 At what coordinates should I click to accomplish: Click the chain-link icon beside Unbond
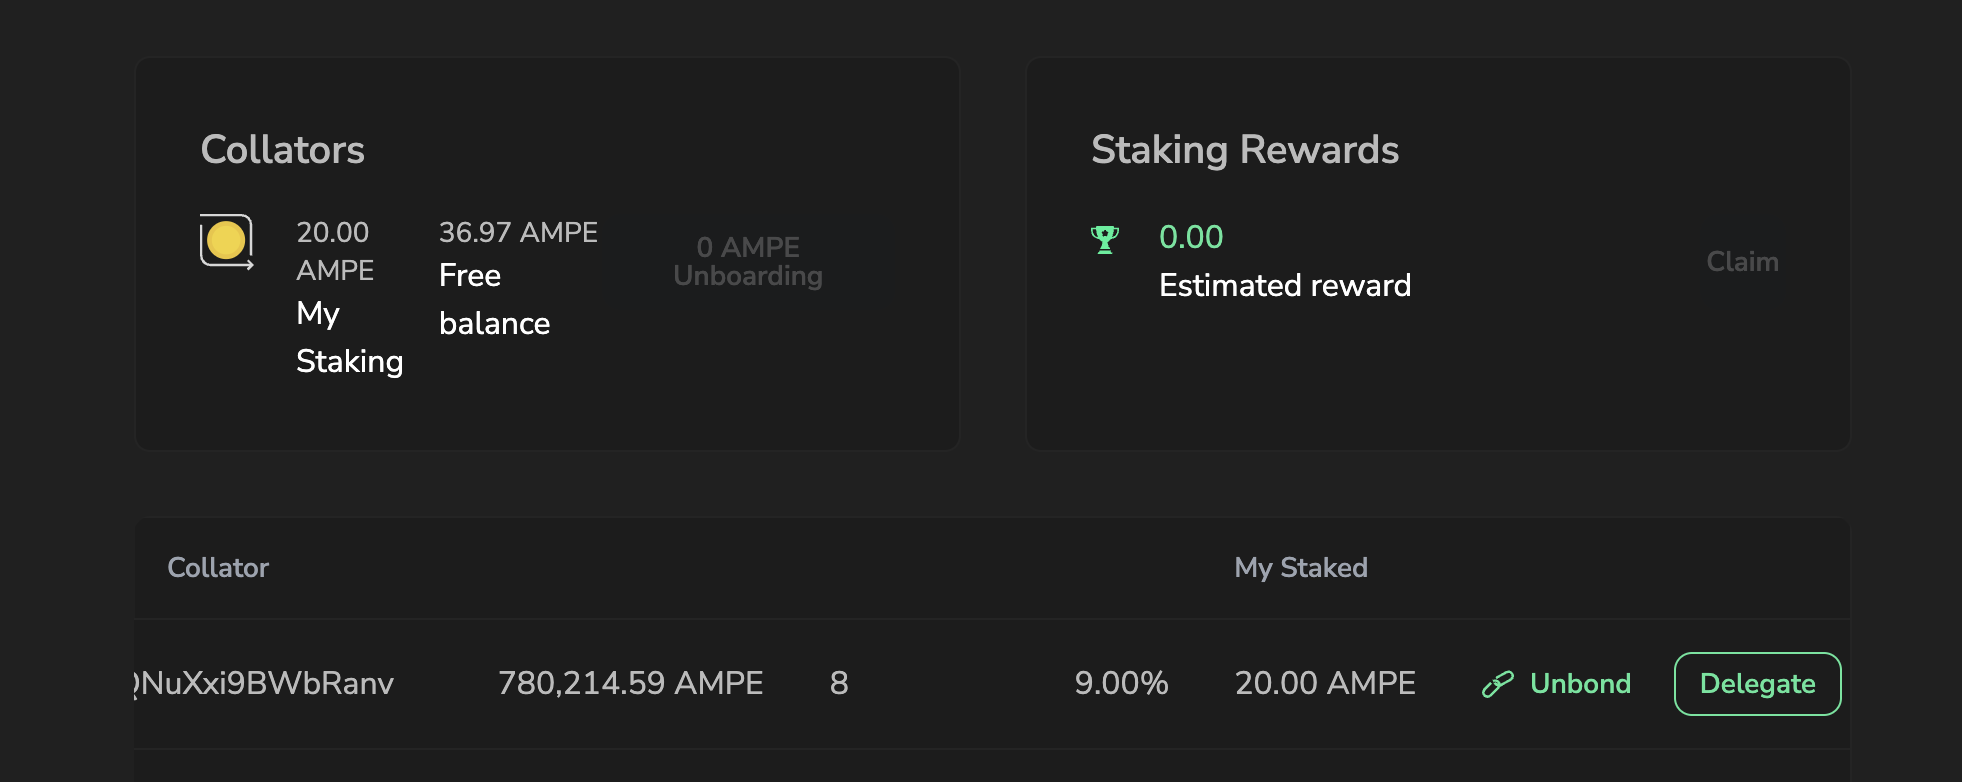[1497, 684]
